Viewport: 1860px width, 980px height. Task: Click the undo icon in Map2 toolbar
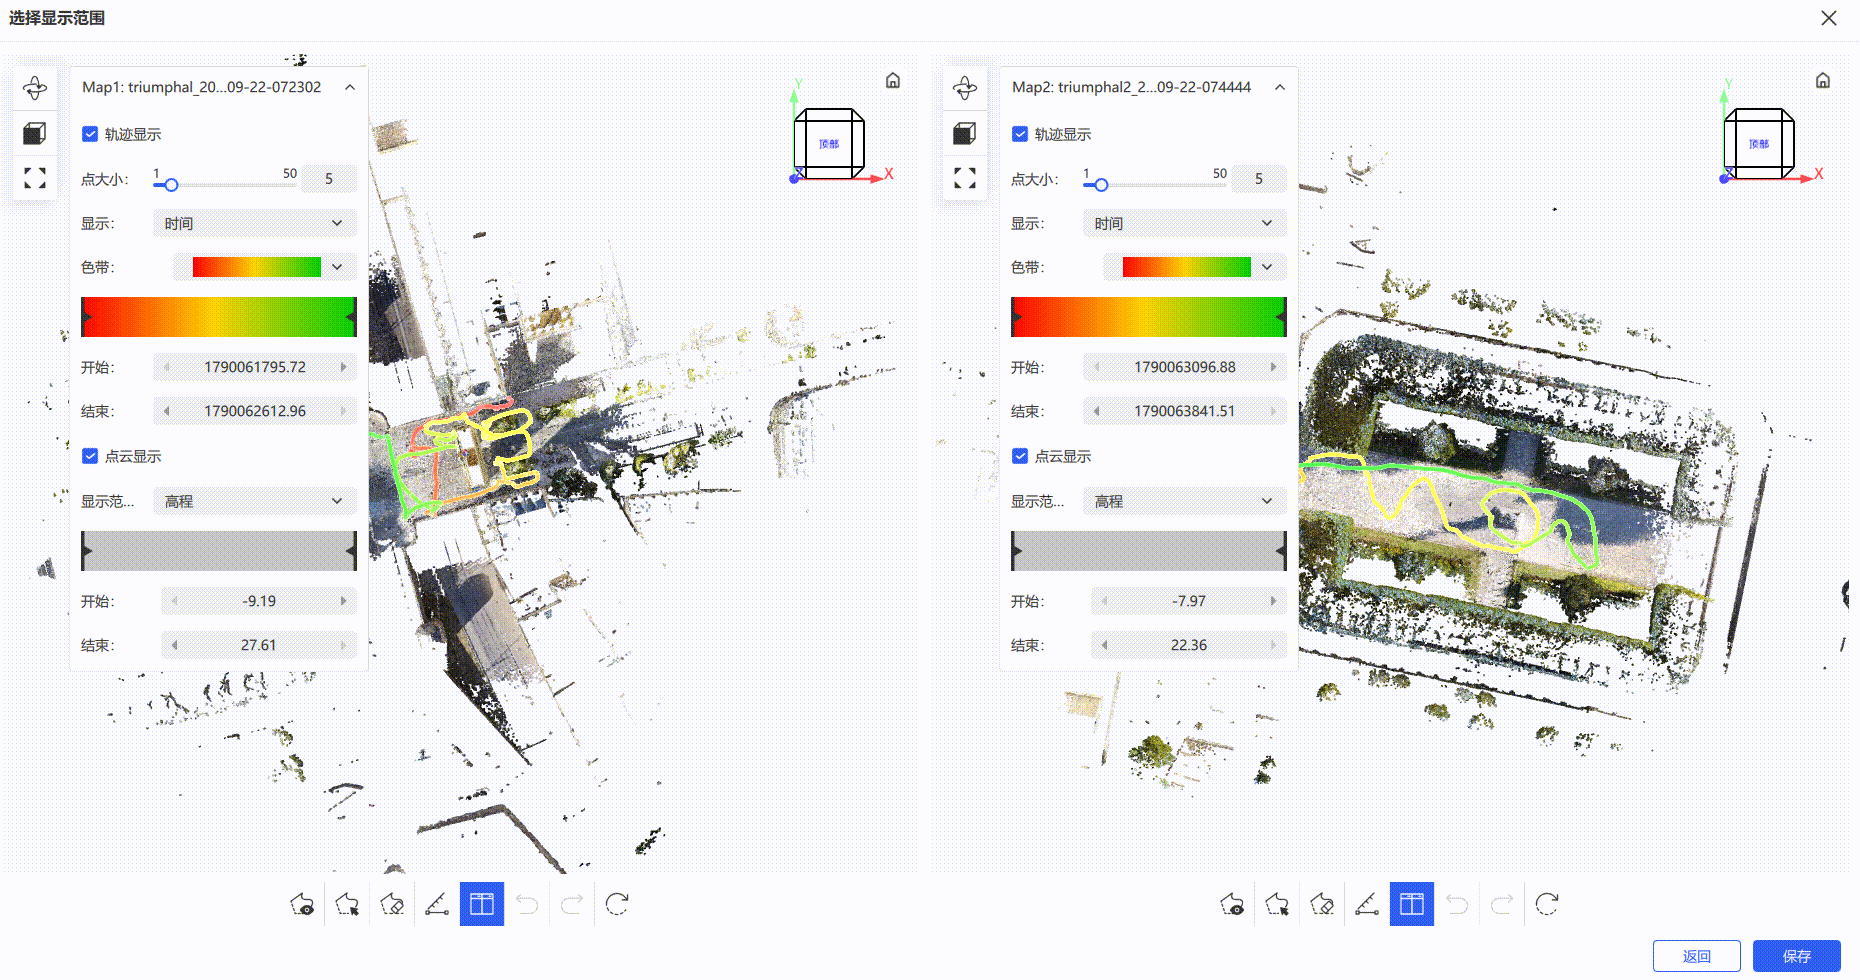(1457, 904)
